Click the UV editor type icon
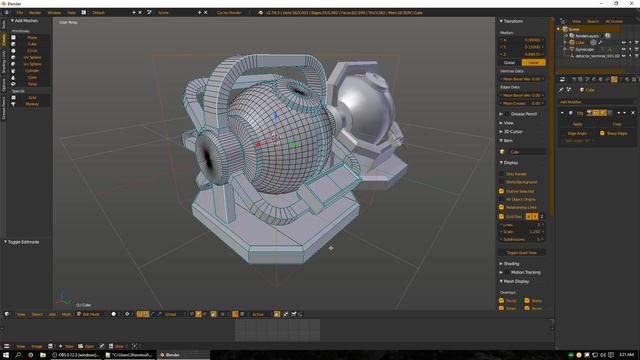 (x=7, y=346)
